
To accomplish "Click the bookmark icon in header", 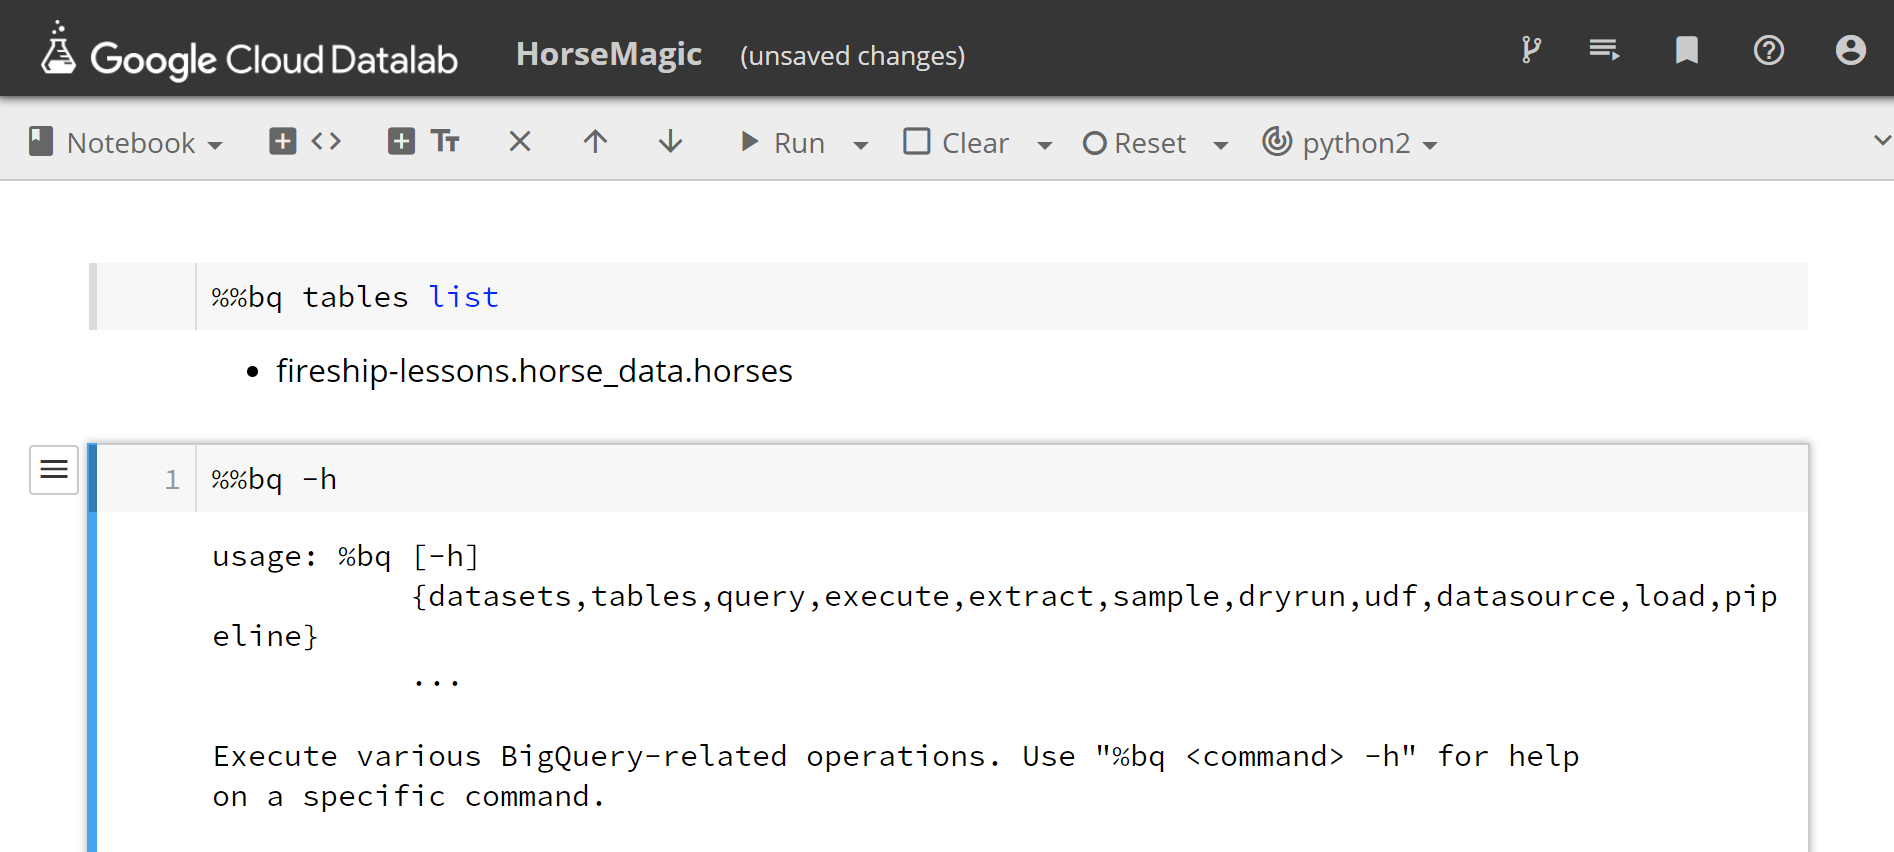I will pyautogui.click(x=1687, y=50).
